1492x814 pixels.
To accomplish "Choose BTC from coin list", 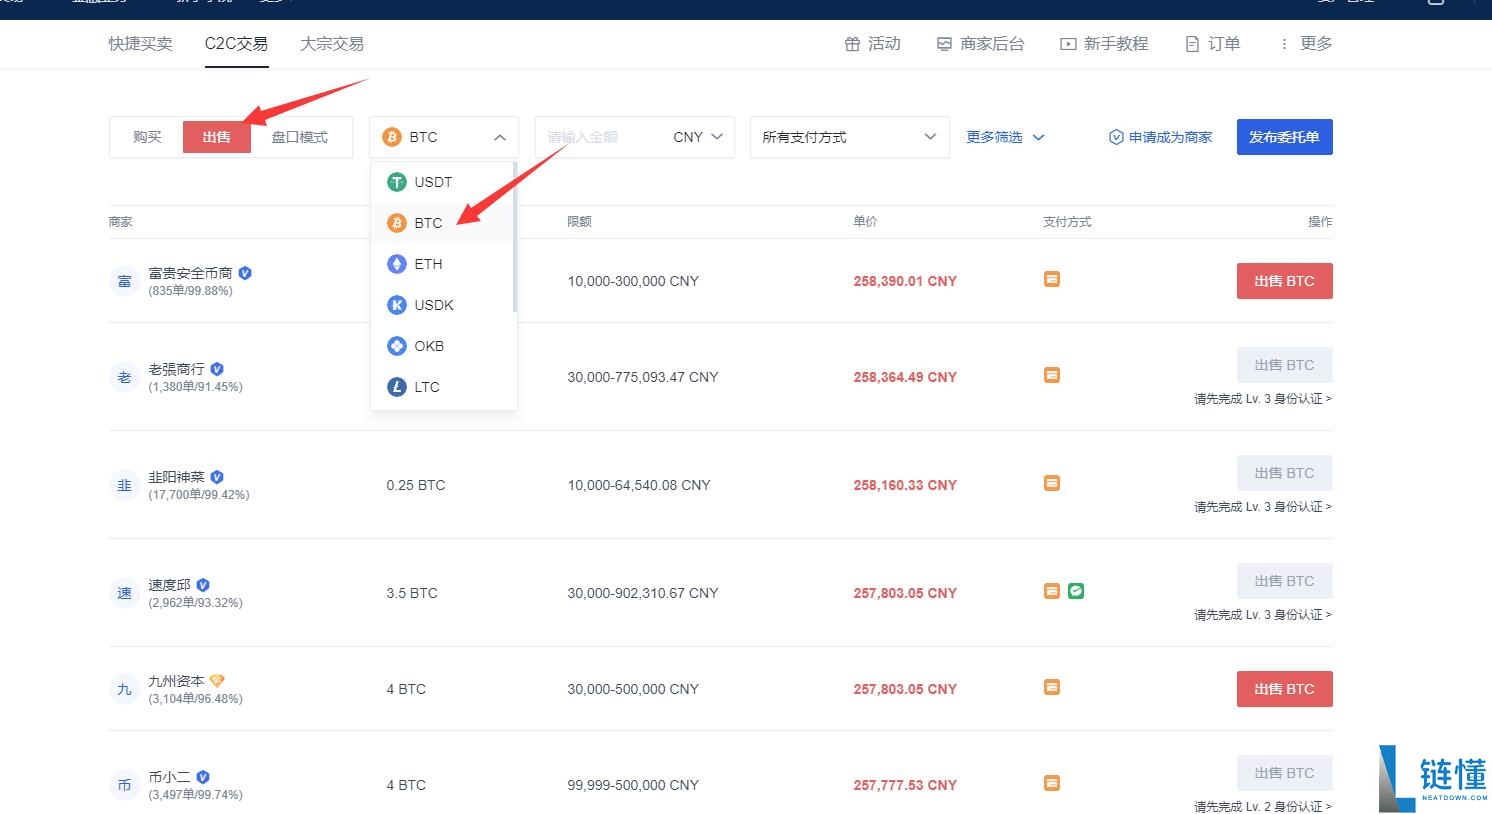I will [443, 223].
